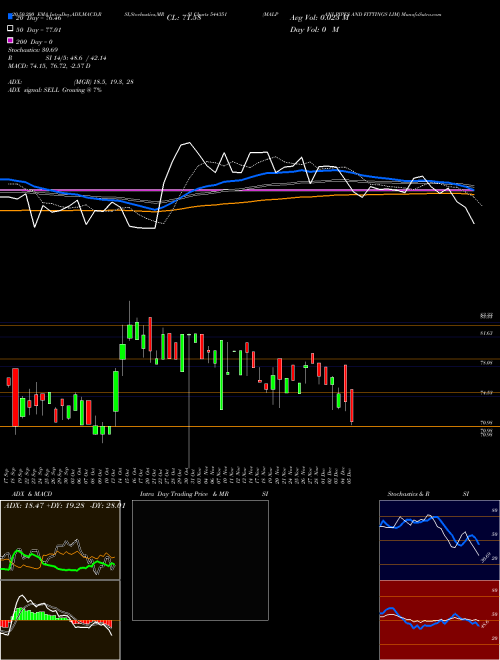The image size is (500, 660).
Task: Click the magenta 200 Day legend swatch
Action: coord(10,40)
